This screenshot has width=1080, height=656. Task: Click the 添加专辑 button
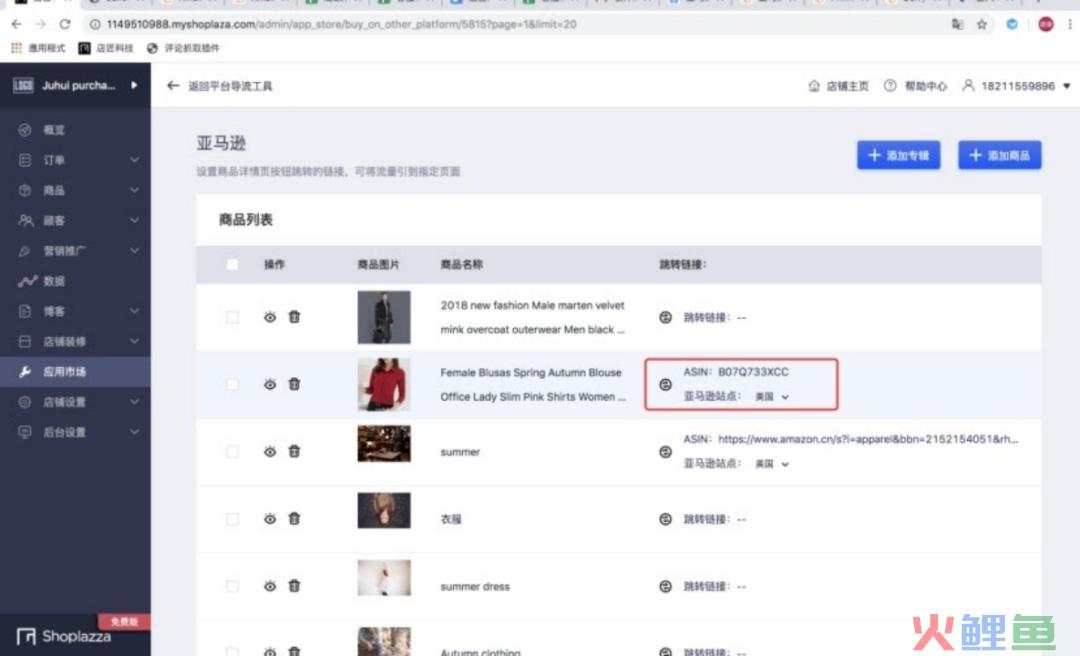click(x=898, y=155)
